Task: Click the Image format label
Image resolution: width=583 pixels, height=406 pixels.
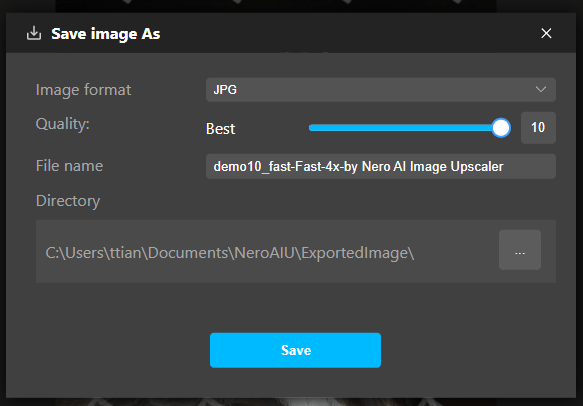Action: [x=83, y=90]
